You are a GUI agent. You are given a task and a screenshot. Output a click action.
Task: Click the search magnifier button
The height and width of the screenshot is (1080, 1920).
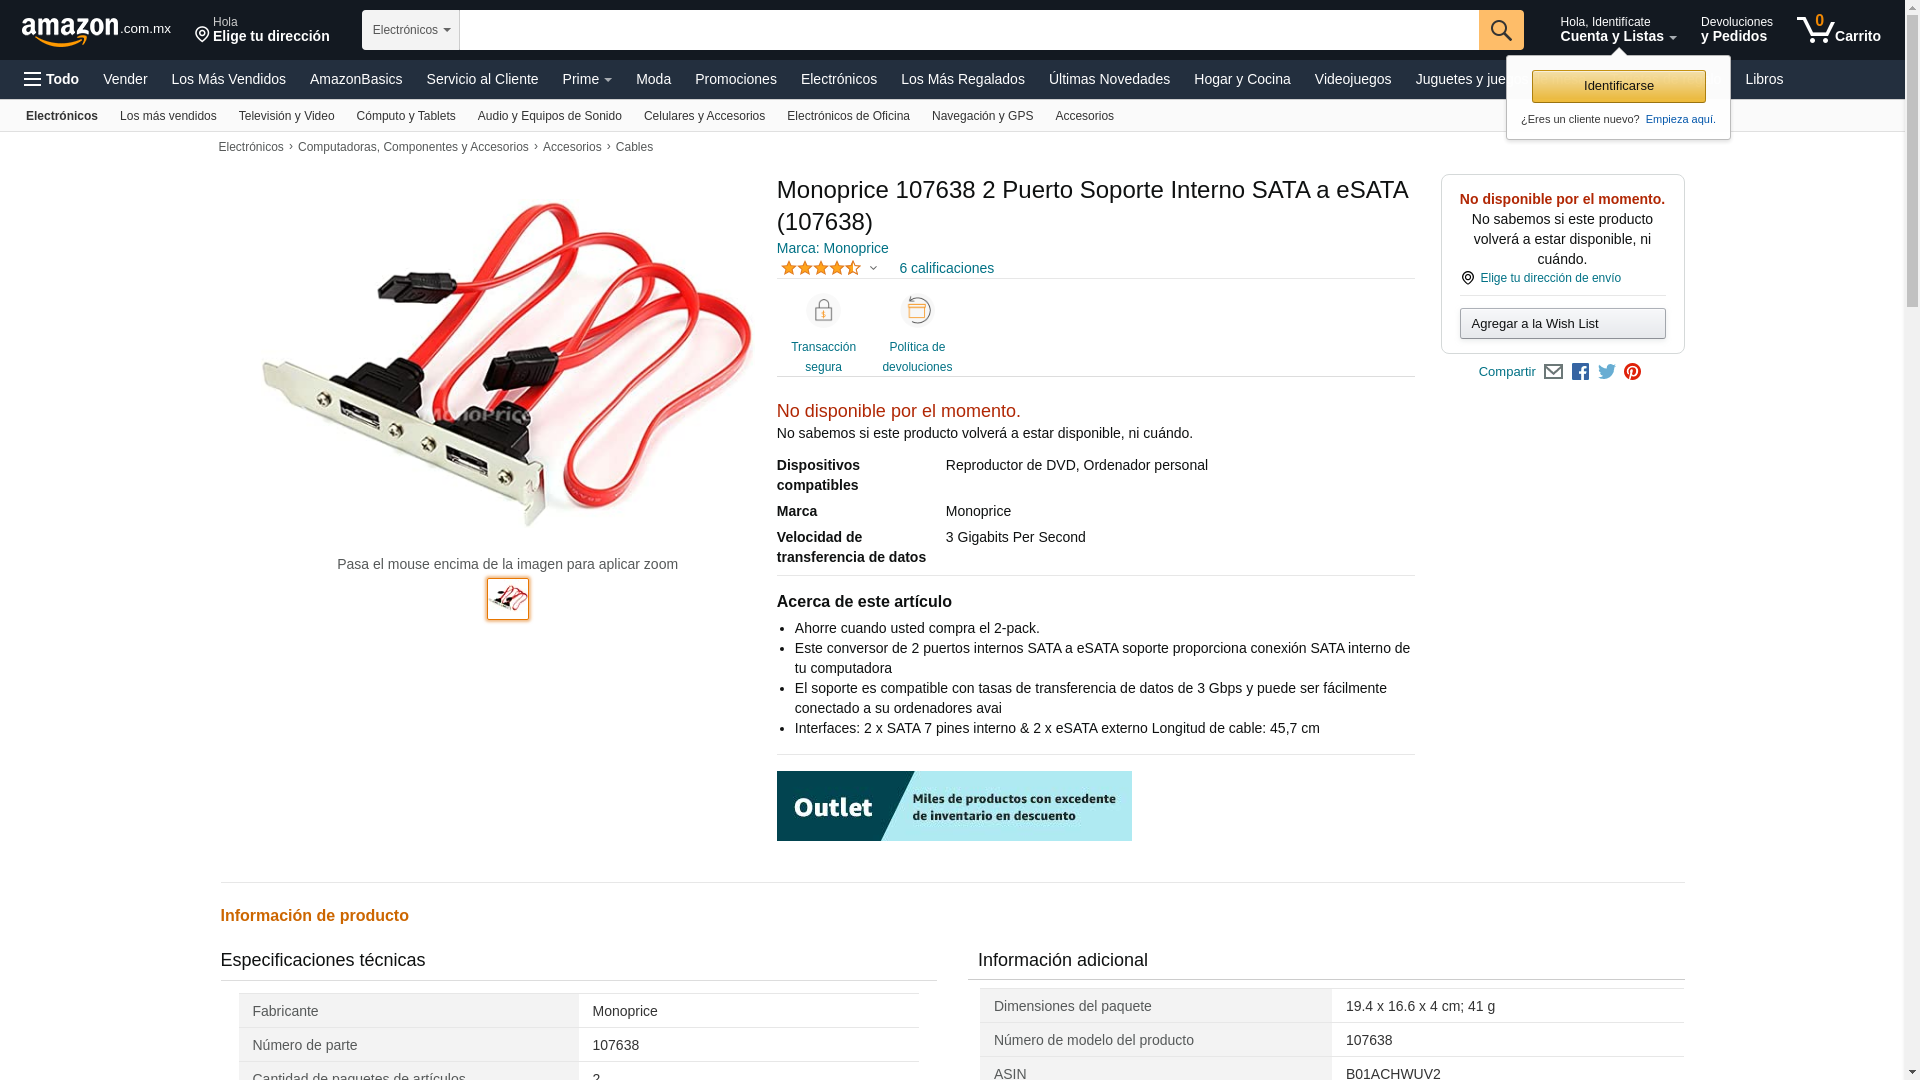(x=1501, y=30)
